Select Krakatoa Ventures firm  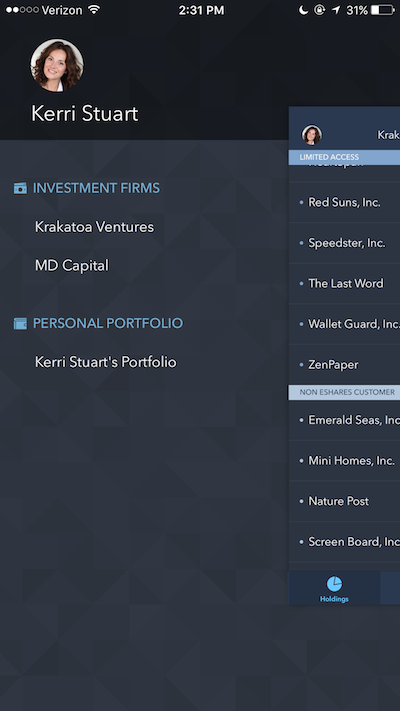94,227
